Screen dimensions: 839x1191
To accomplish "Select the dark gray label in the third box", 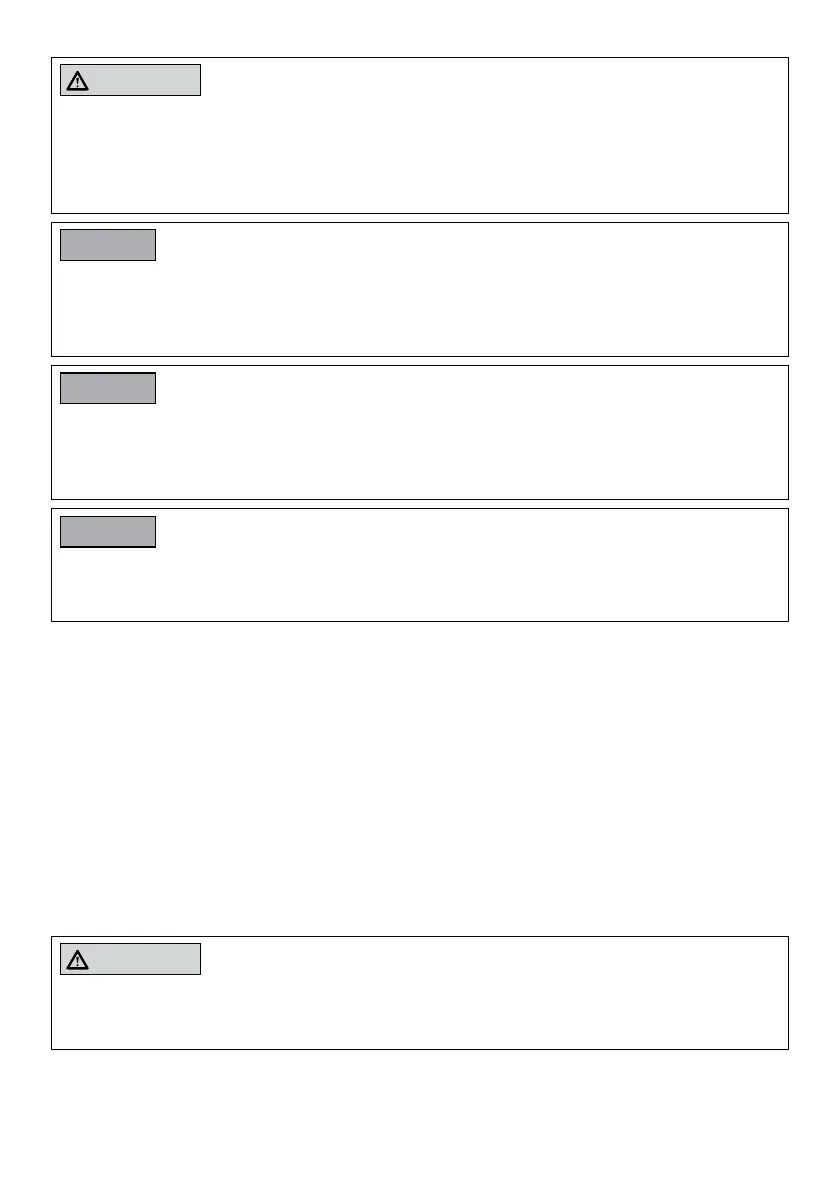I will [108, 388].
